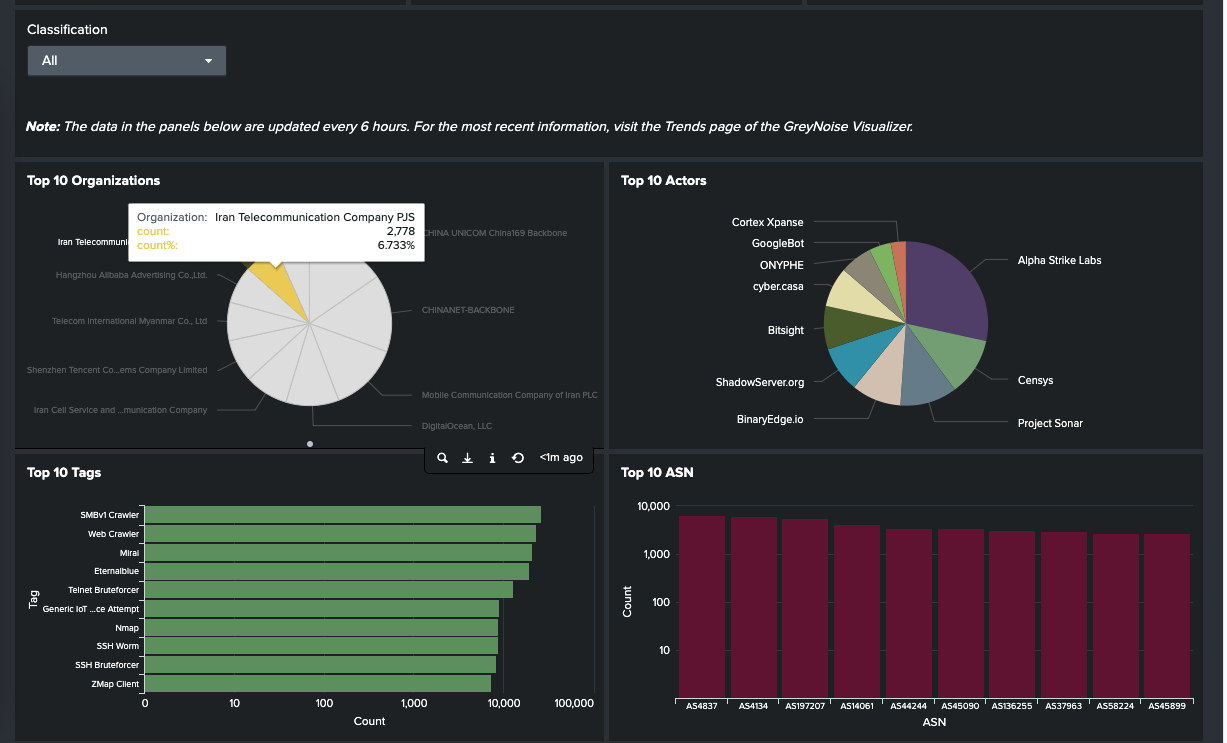This screenshot has width=1227, height=743.
Task: Click the AS197207 maroon bar
Action: tap(805, 608)
